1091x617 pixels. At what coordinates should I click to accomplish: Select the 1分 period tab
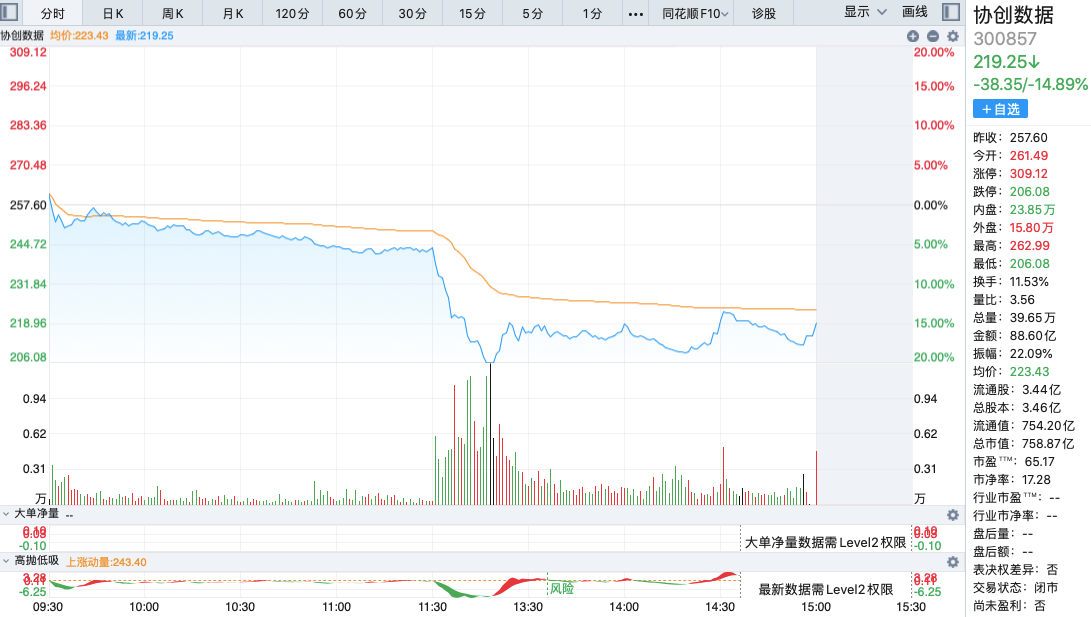click(592, 13)
